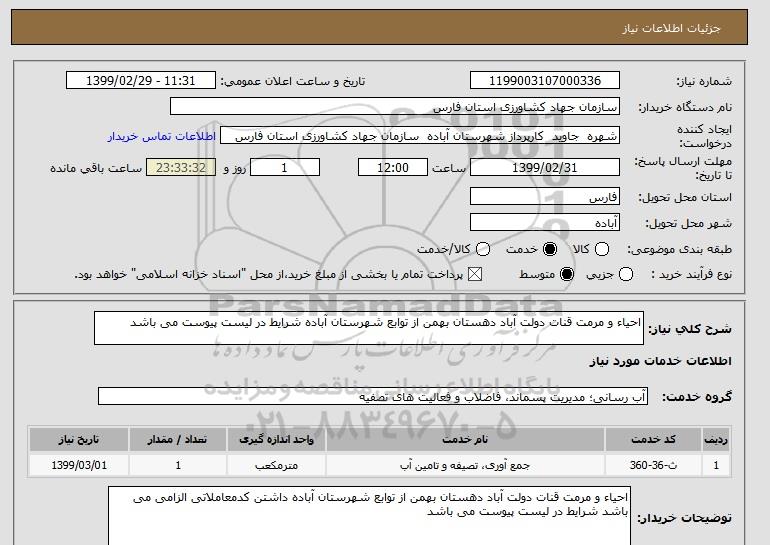Image resolution: width=770 pixels, height=545 pixels.
Task: Click the توضیحات خریدار label
Action: pos(684,518)
